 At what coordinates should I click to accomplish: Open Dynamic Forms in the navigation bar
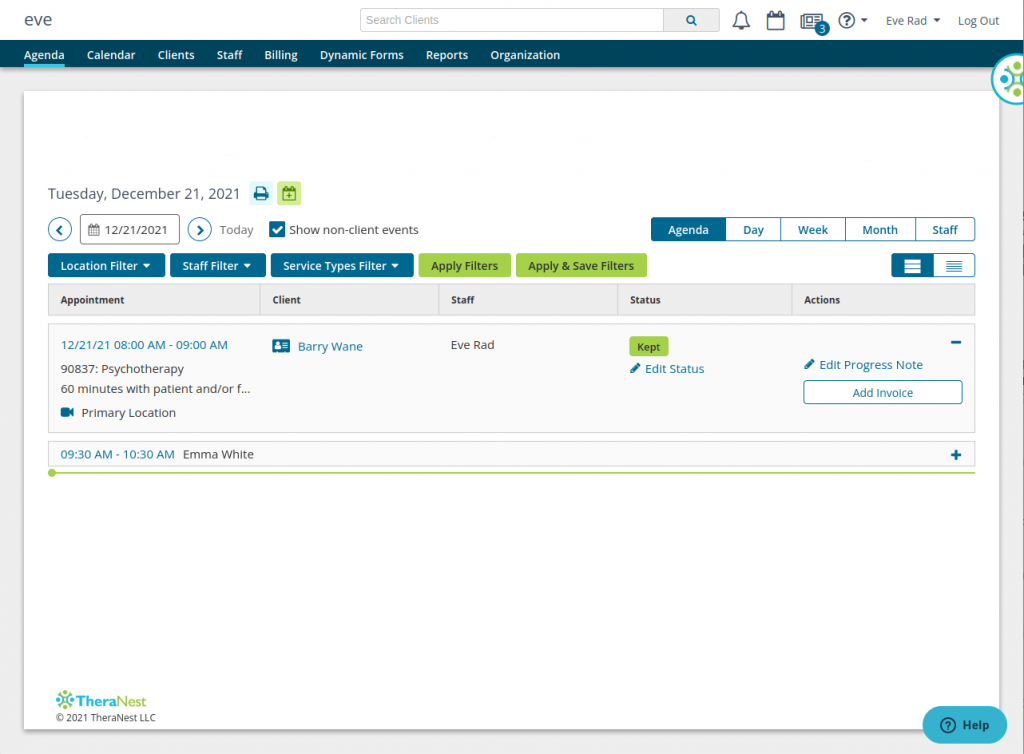tap(362, 55)
